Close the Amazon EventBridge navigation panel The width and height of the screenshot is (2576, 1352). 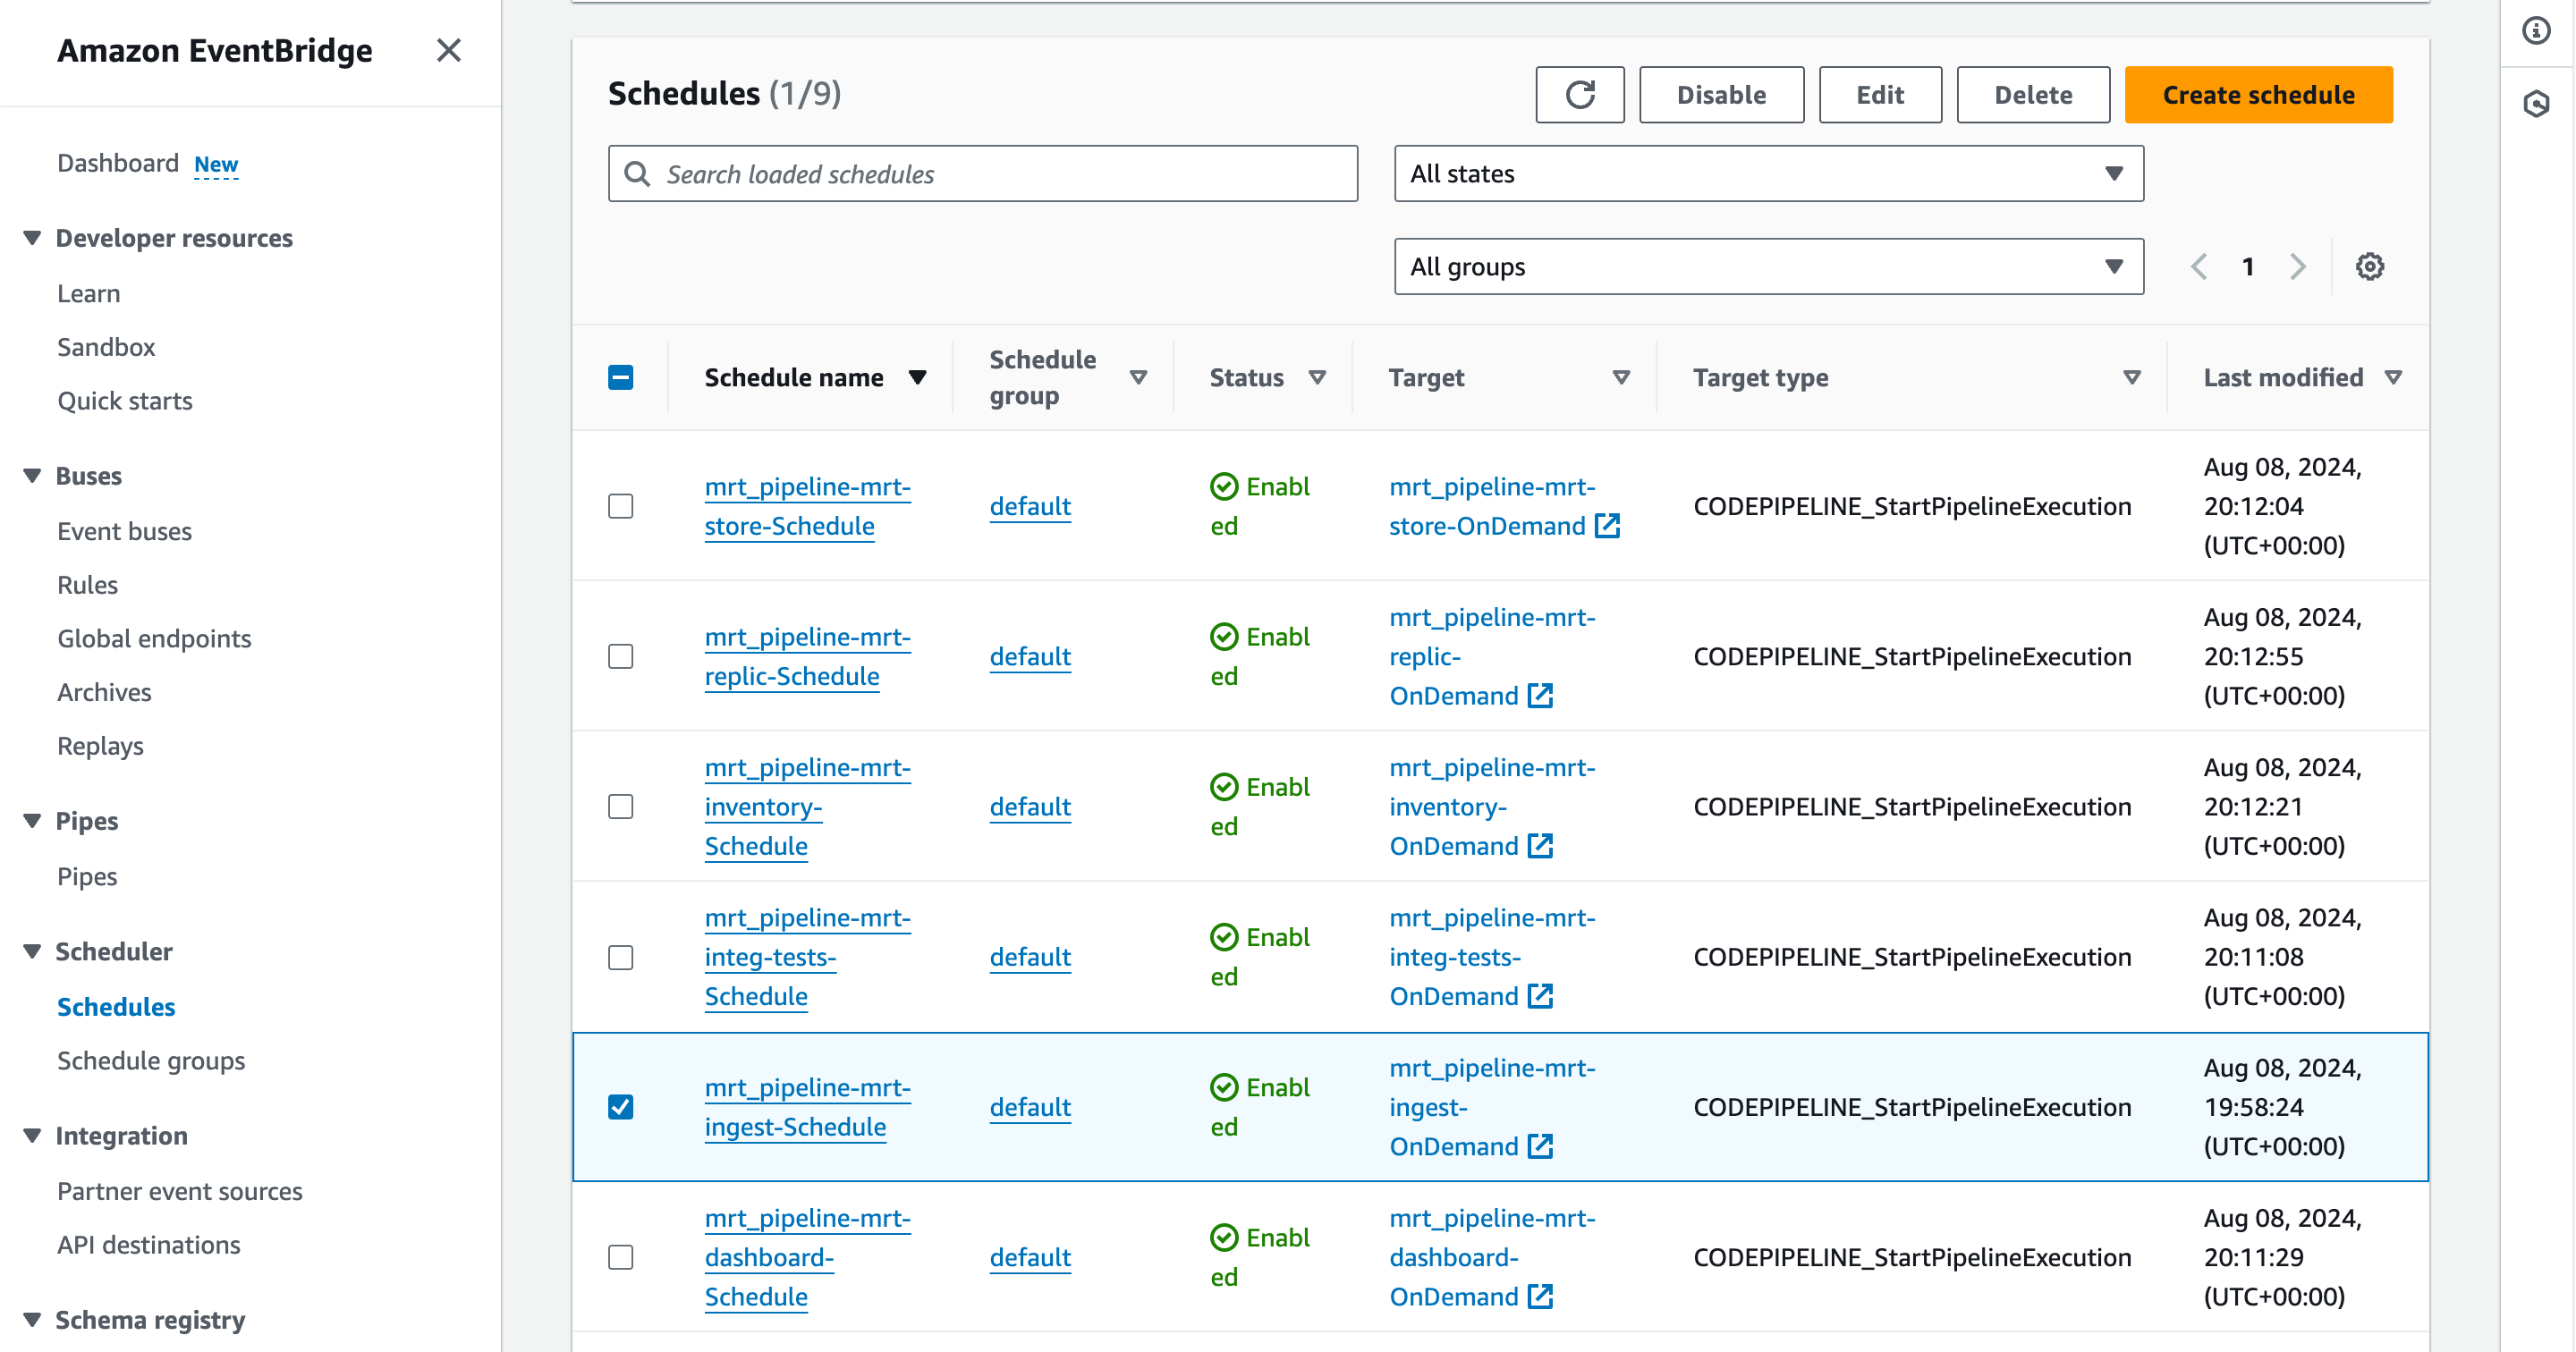coord(449,50)
